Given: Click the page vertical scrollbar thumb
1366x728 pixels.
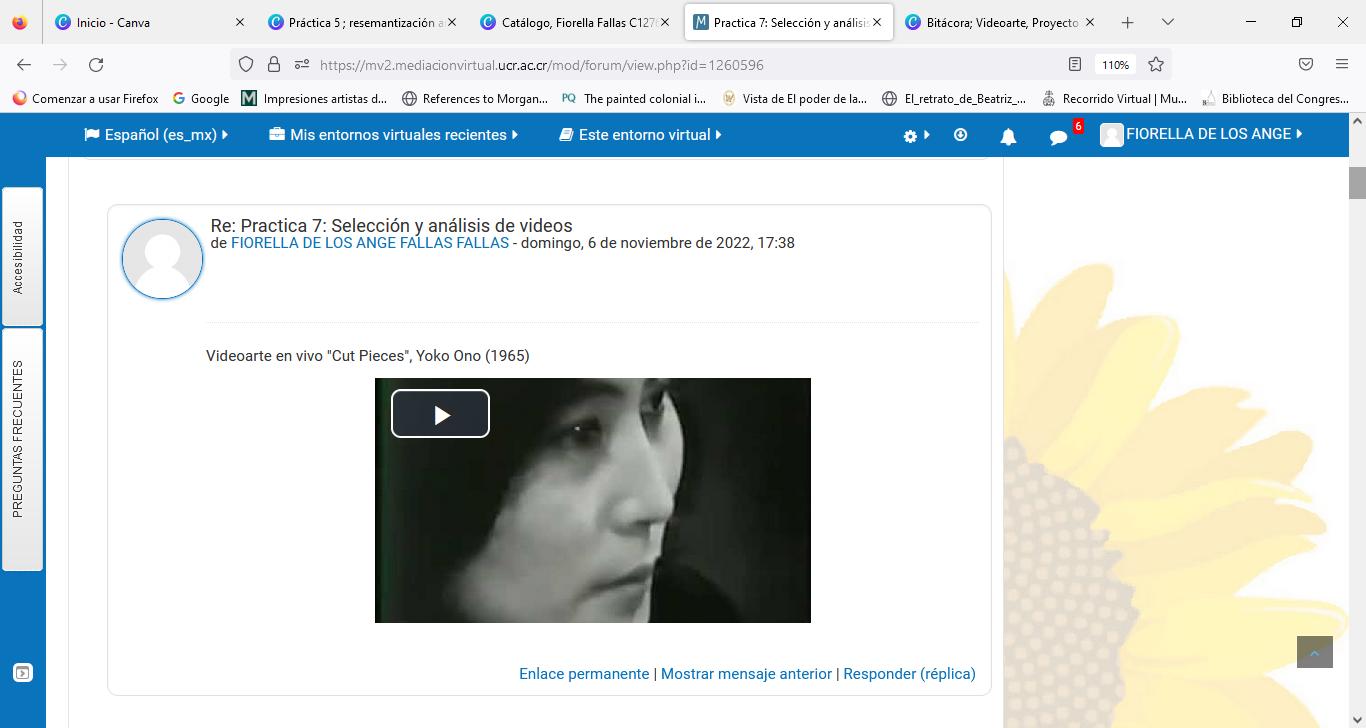Looking at the screenshot, I should (x=1357, y=183).
